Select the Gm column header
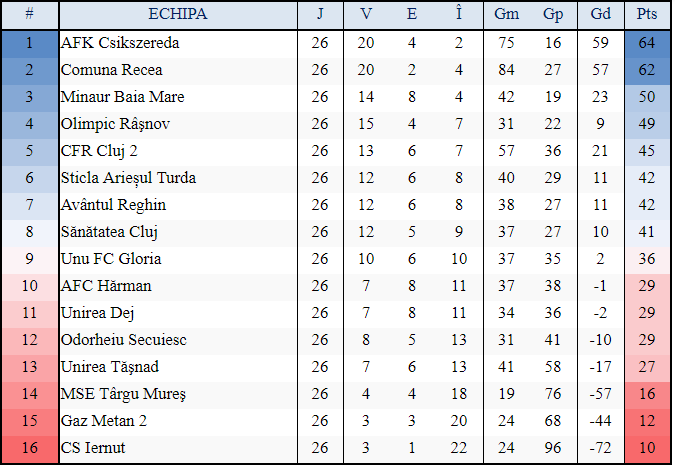675x465 pixels. tap(506, 14)
